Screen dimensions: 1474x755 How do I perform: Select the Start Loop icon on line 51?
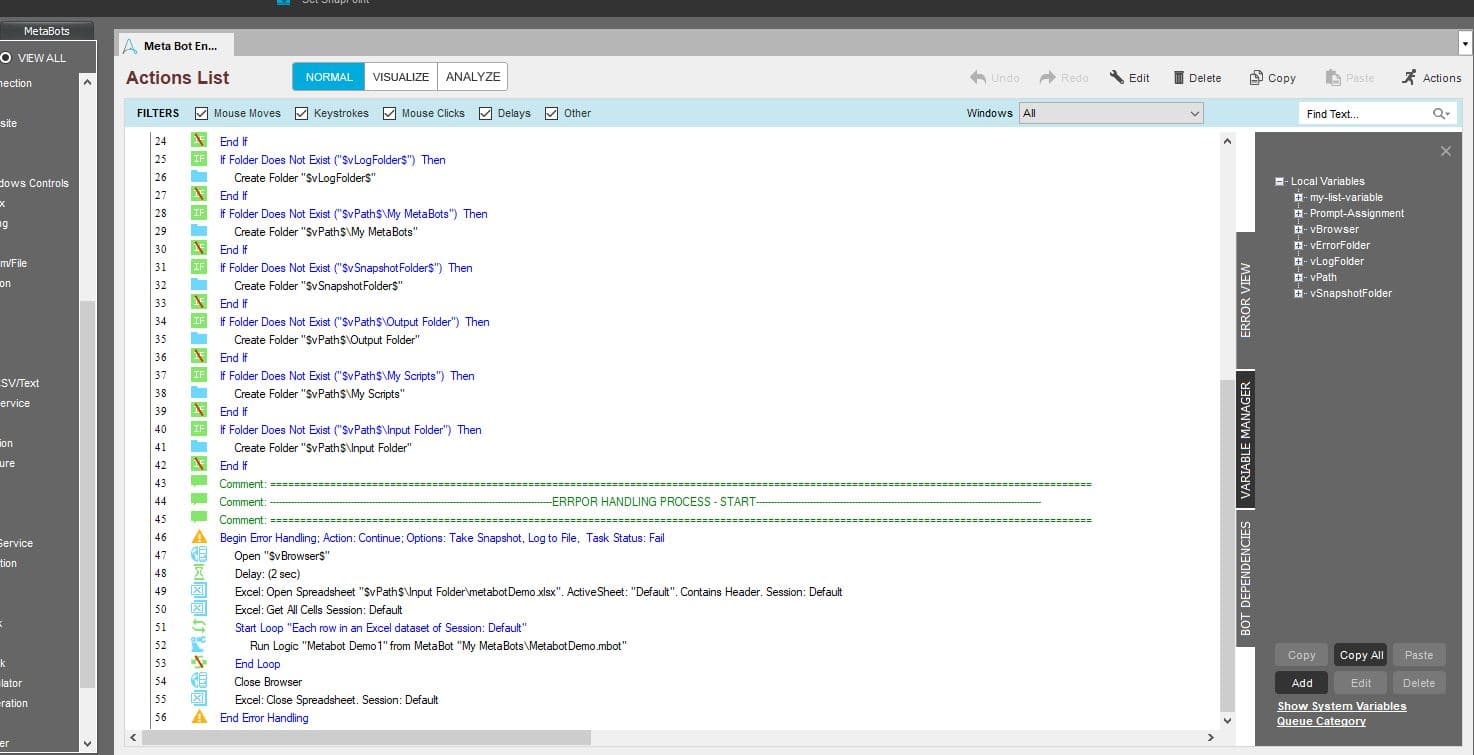click(x=199, y=627)
